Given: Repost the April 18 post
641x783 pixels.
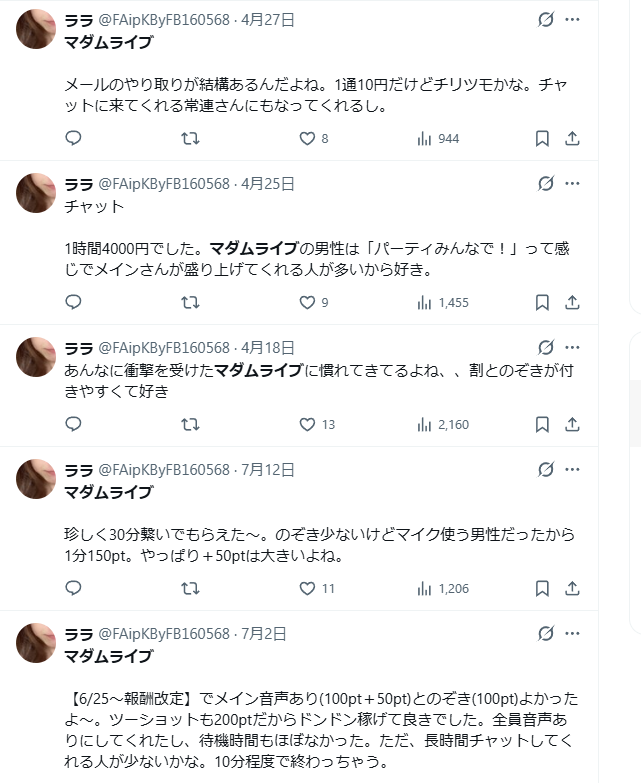Looking at the screenshot, I should coord(189,424).
